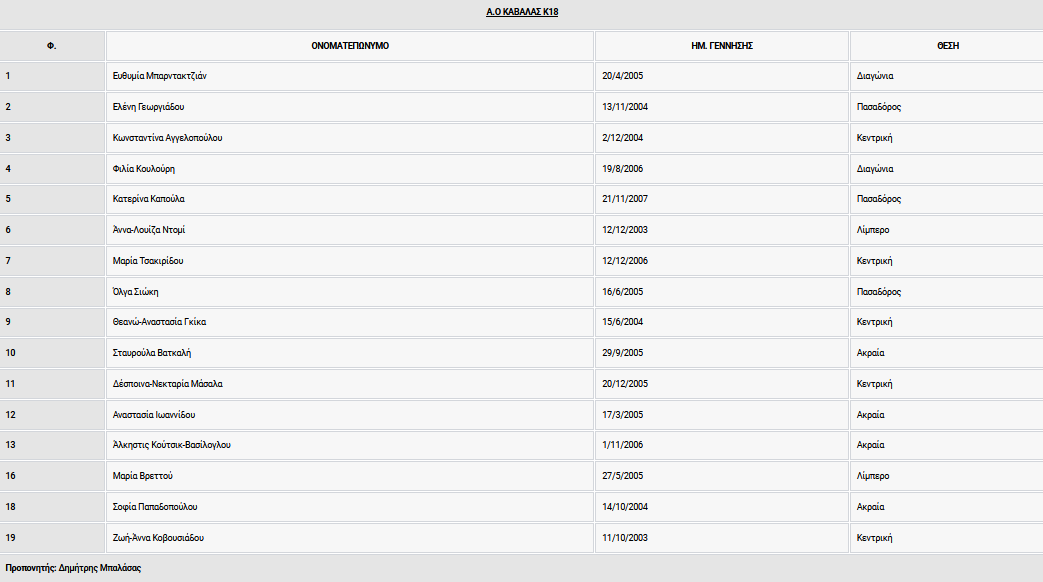1043x582 pixels.
Task: Click the birth date 29/9/2005
Action: (x=624, y=353)
